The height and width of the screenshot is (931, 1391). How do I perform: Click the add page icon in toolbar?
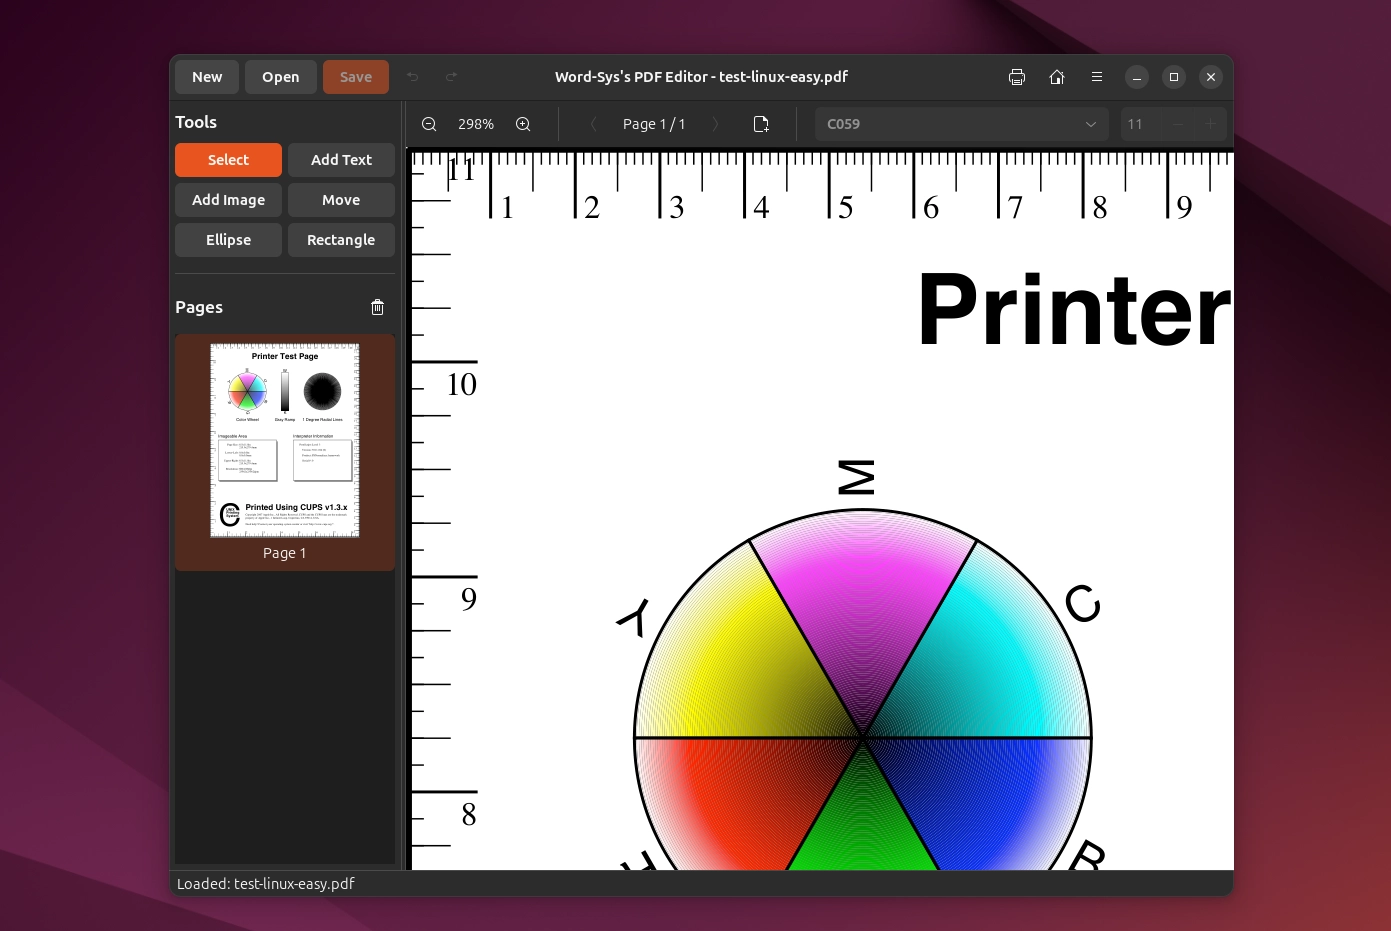[761, 124]
